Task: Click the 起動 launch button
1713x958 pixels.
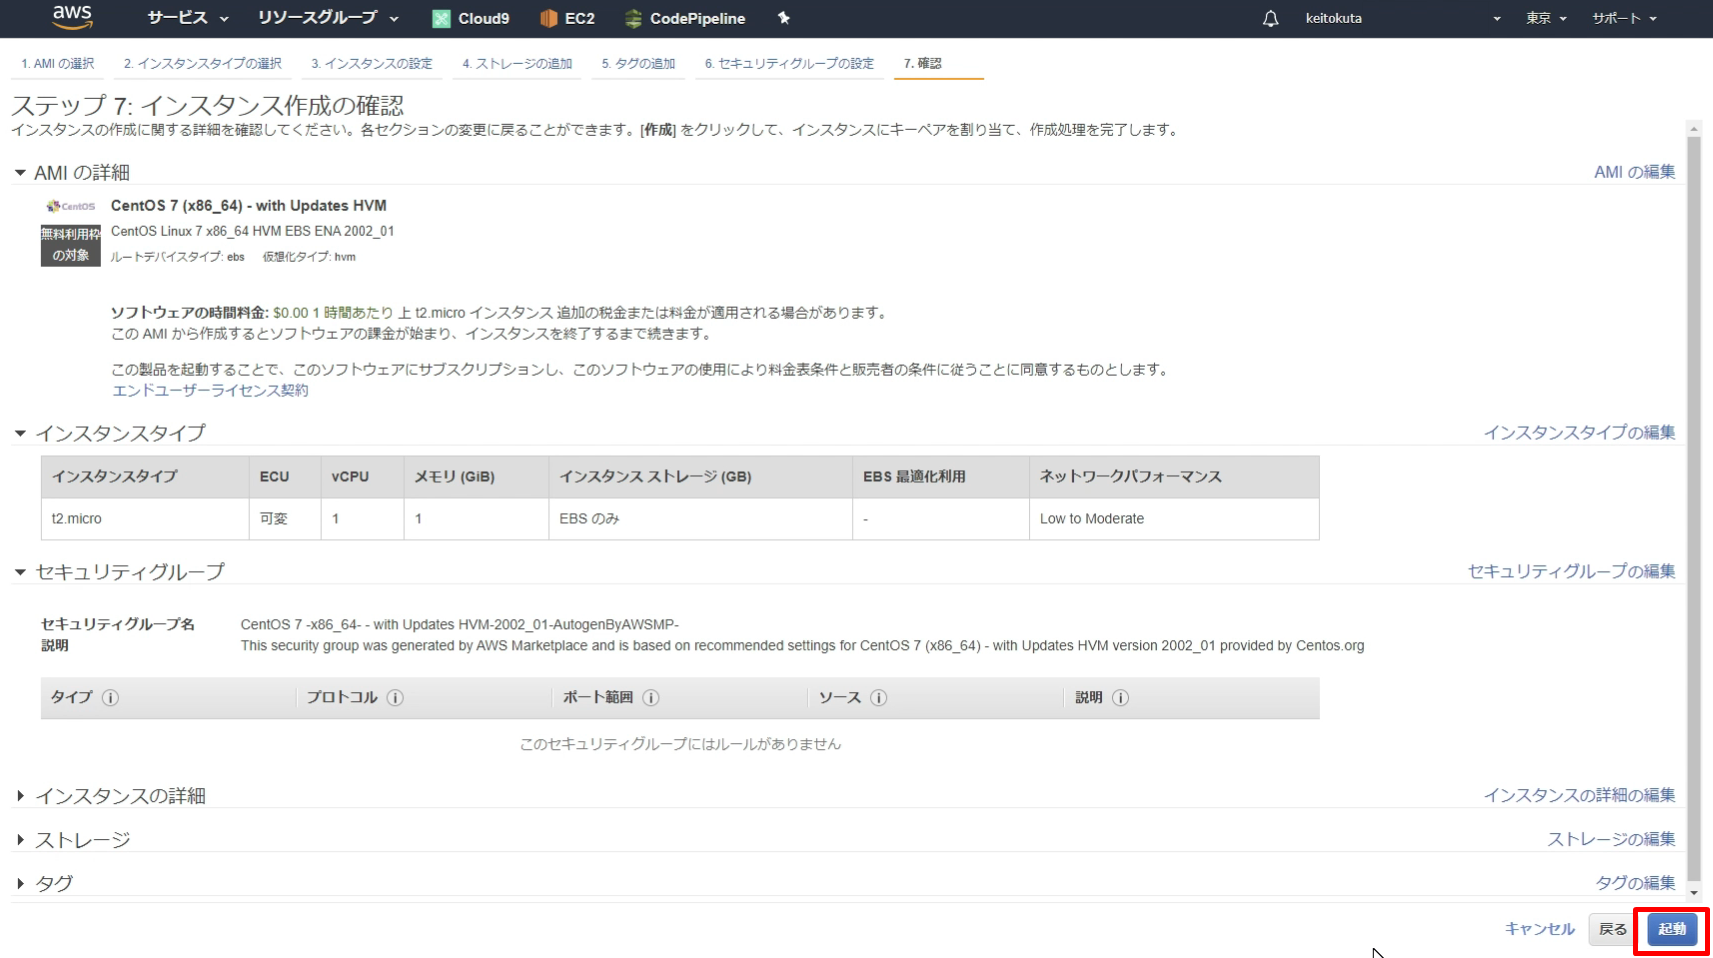Action: 1672,929
